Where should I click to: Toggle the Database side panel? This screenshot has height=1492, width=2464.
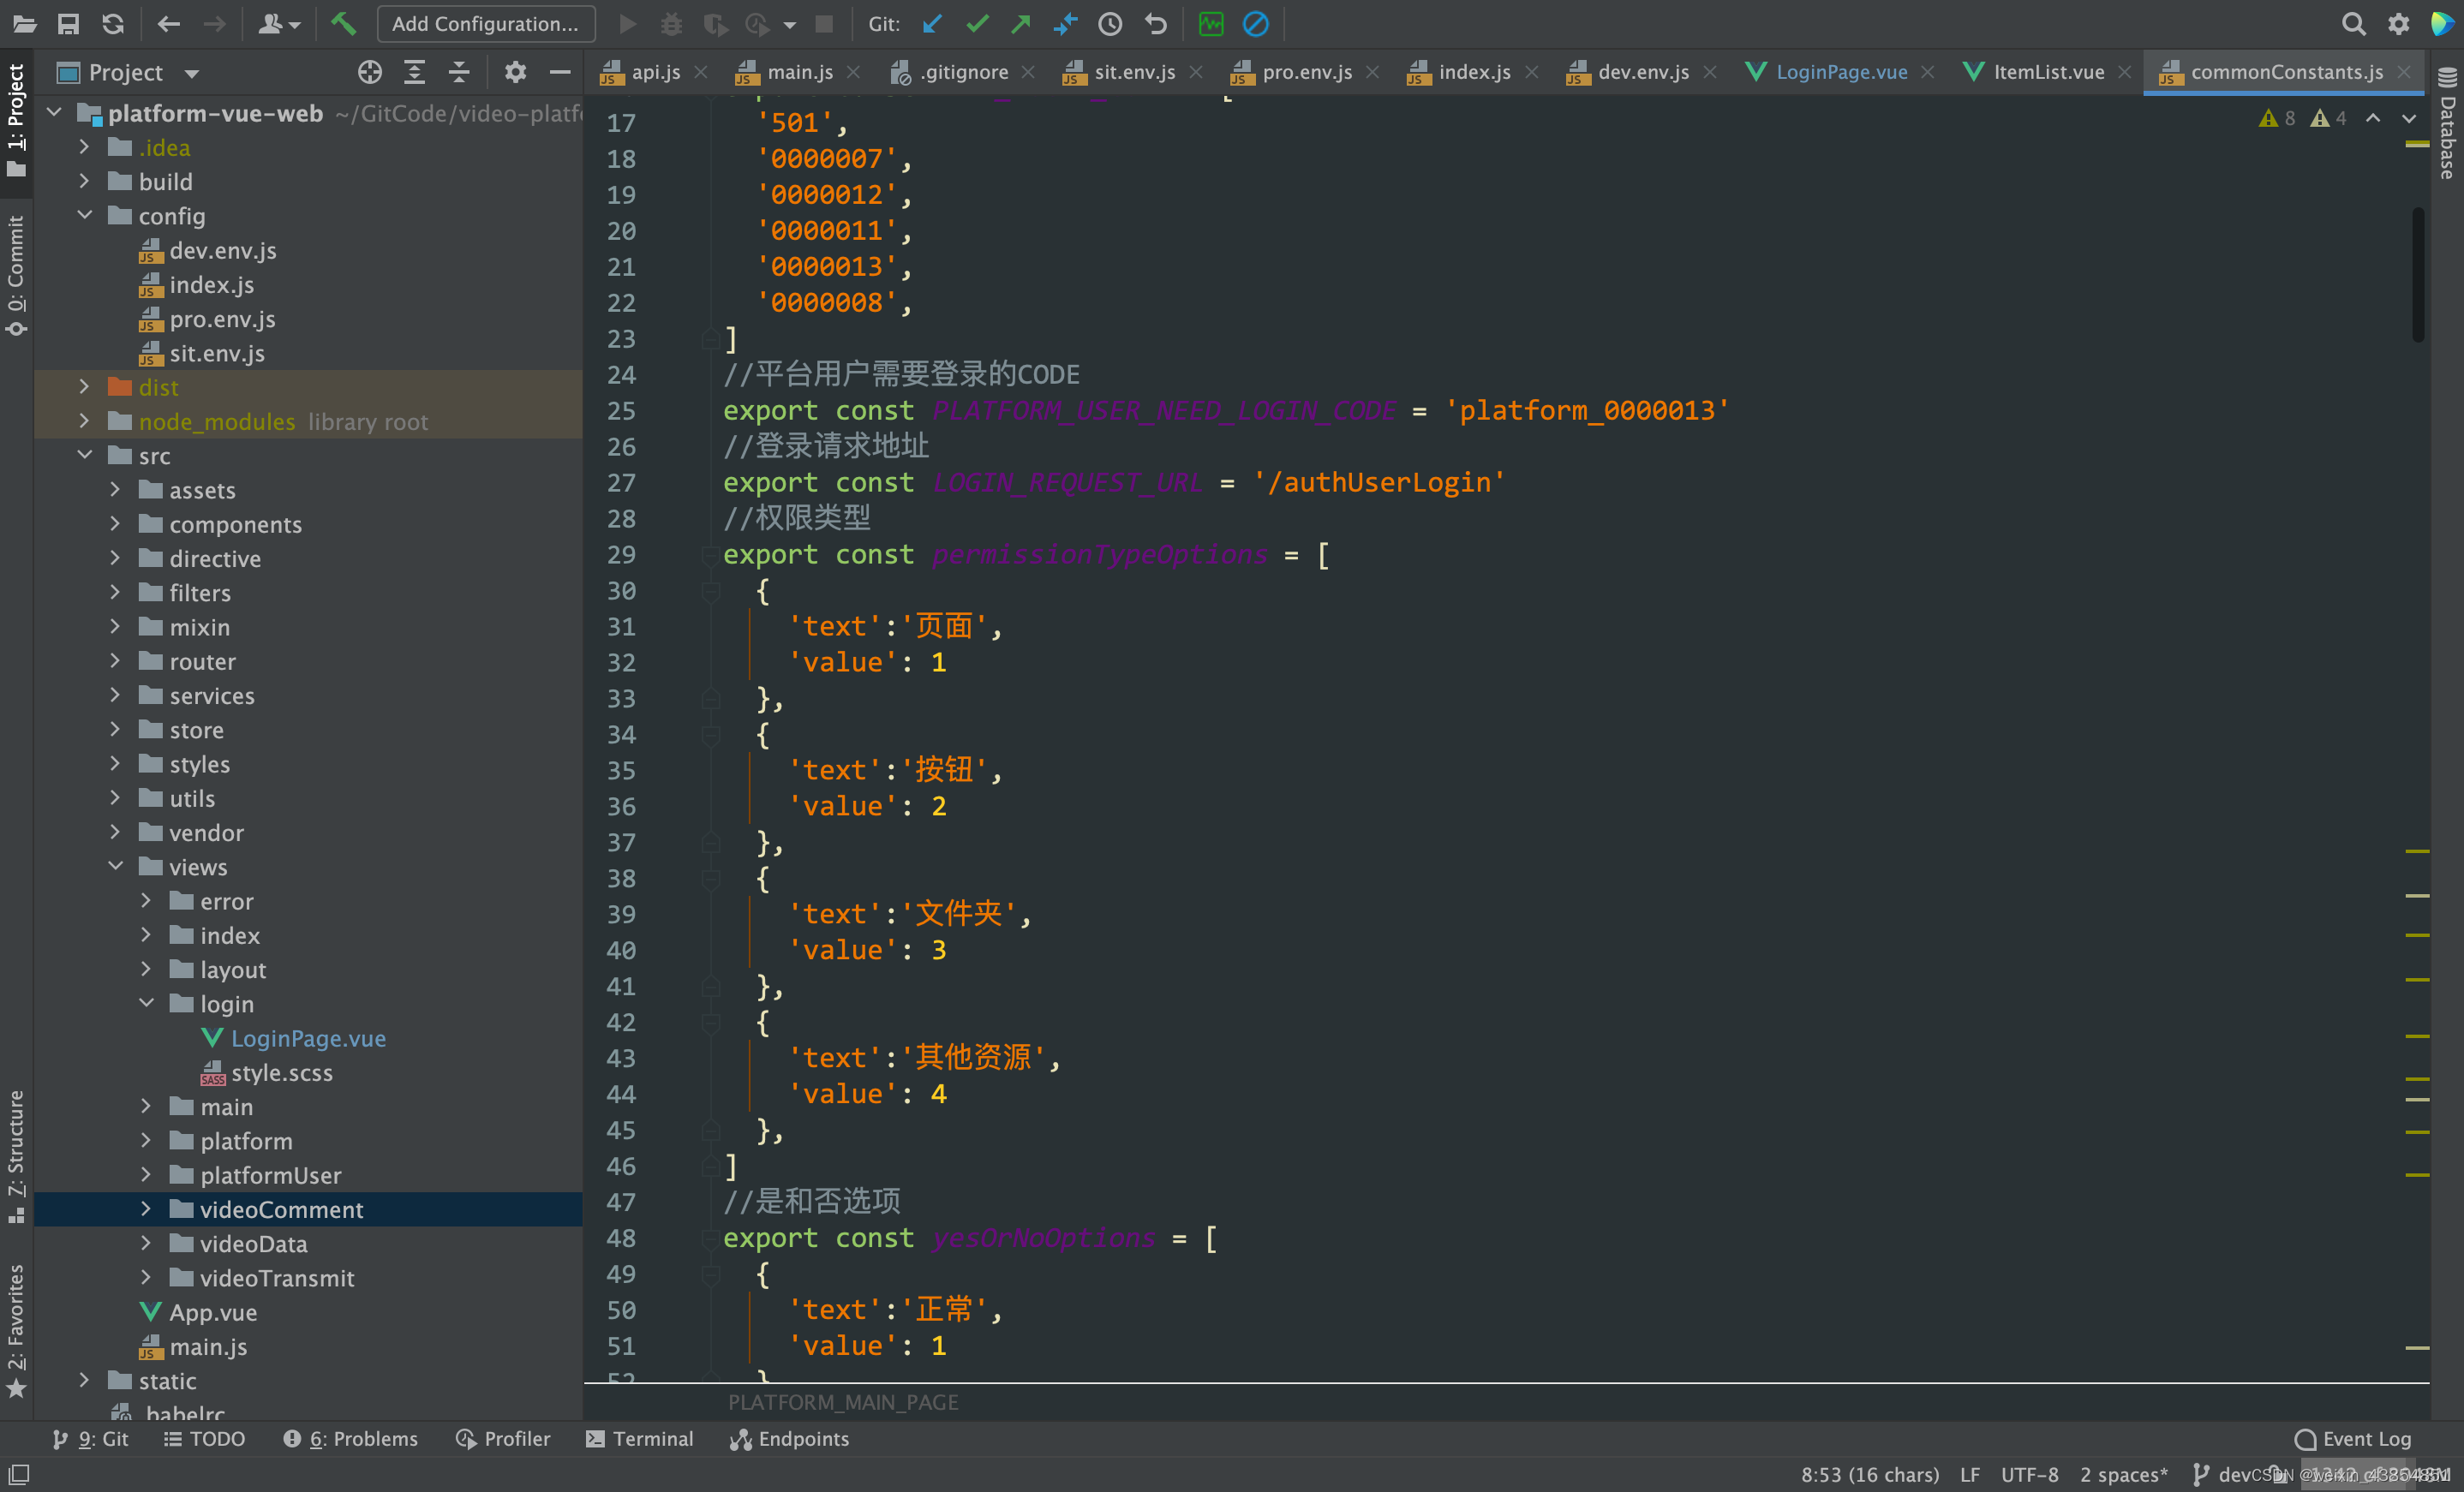2447,125
